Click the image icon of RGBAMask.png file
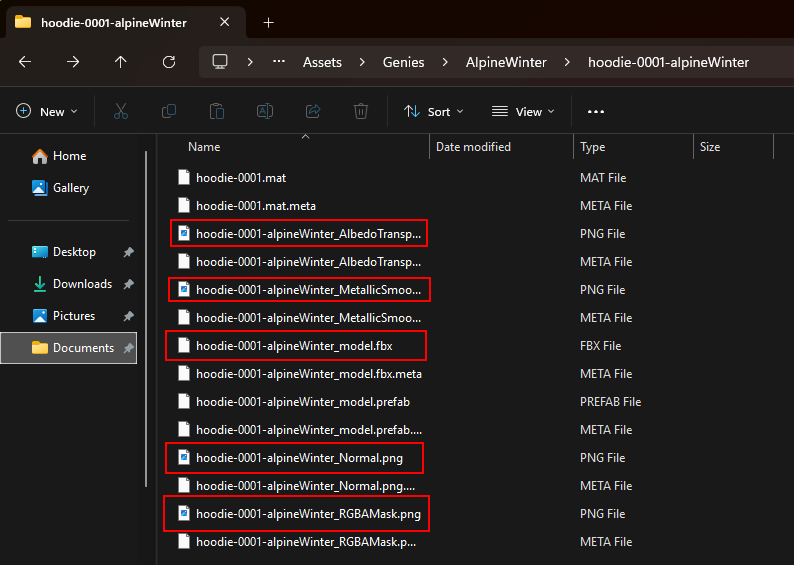 (x=184, y=513)
